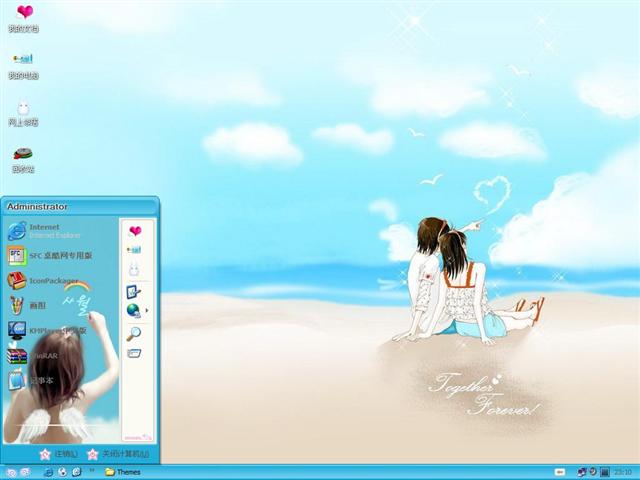Open the notepad entry in start menu

click(30, 380)
